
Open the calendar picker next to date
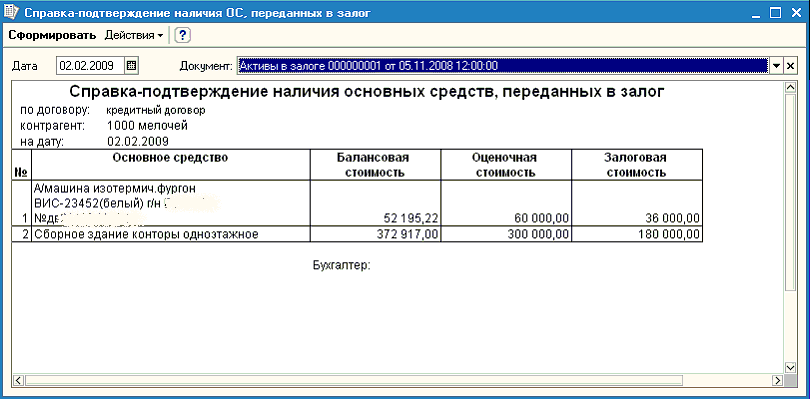[132, 66]
